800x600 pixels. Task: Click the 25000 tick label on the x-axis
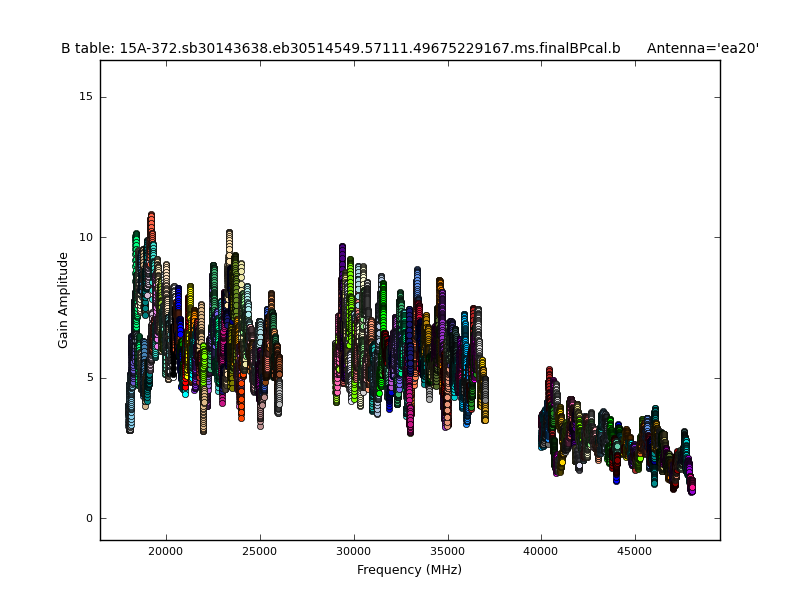260,550
